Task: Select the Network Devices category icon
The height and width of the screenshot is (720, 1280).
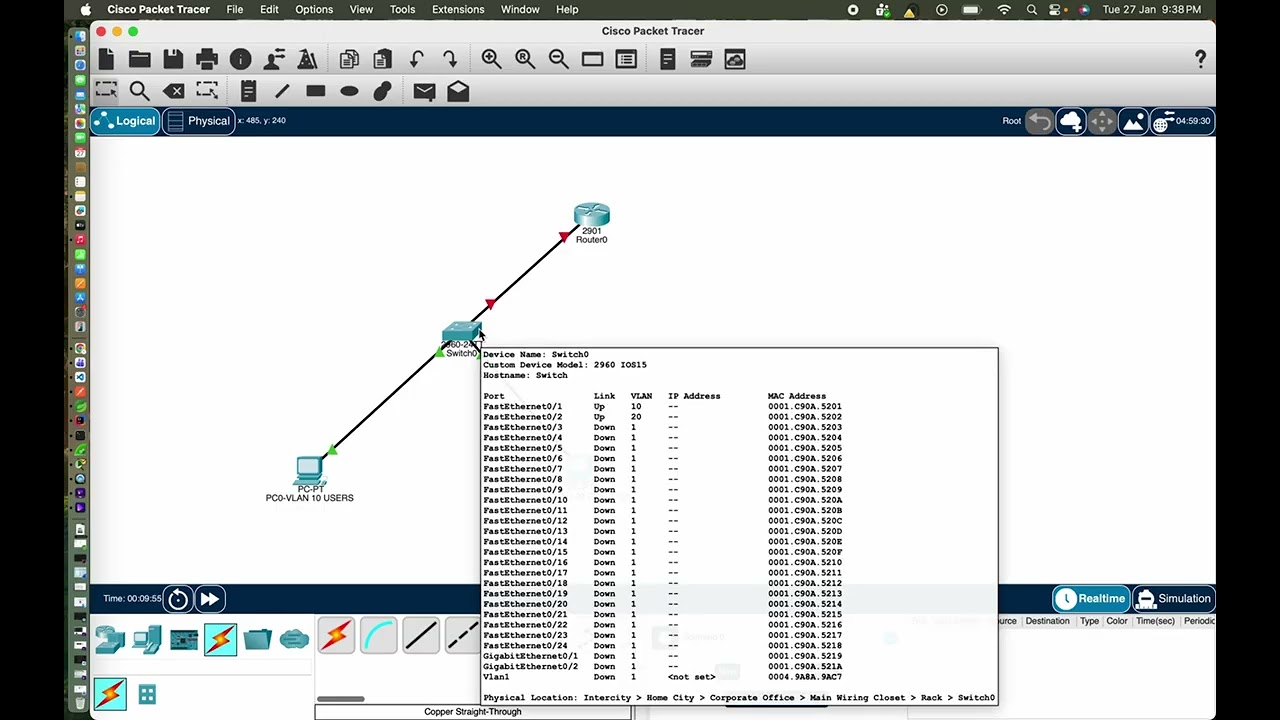Action: point(110,638)
